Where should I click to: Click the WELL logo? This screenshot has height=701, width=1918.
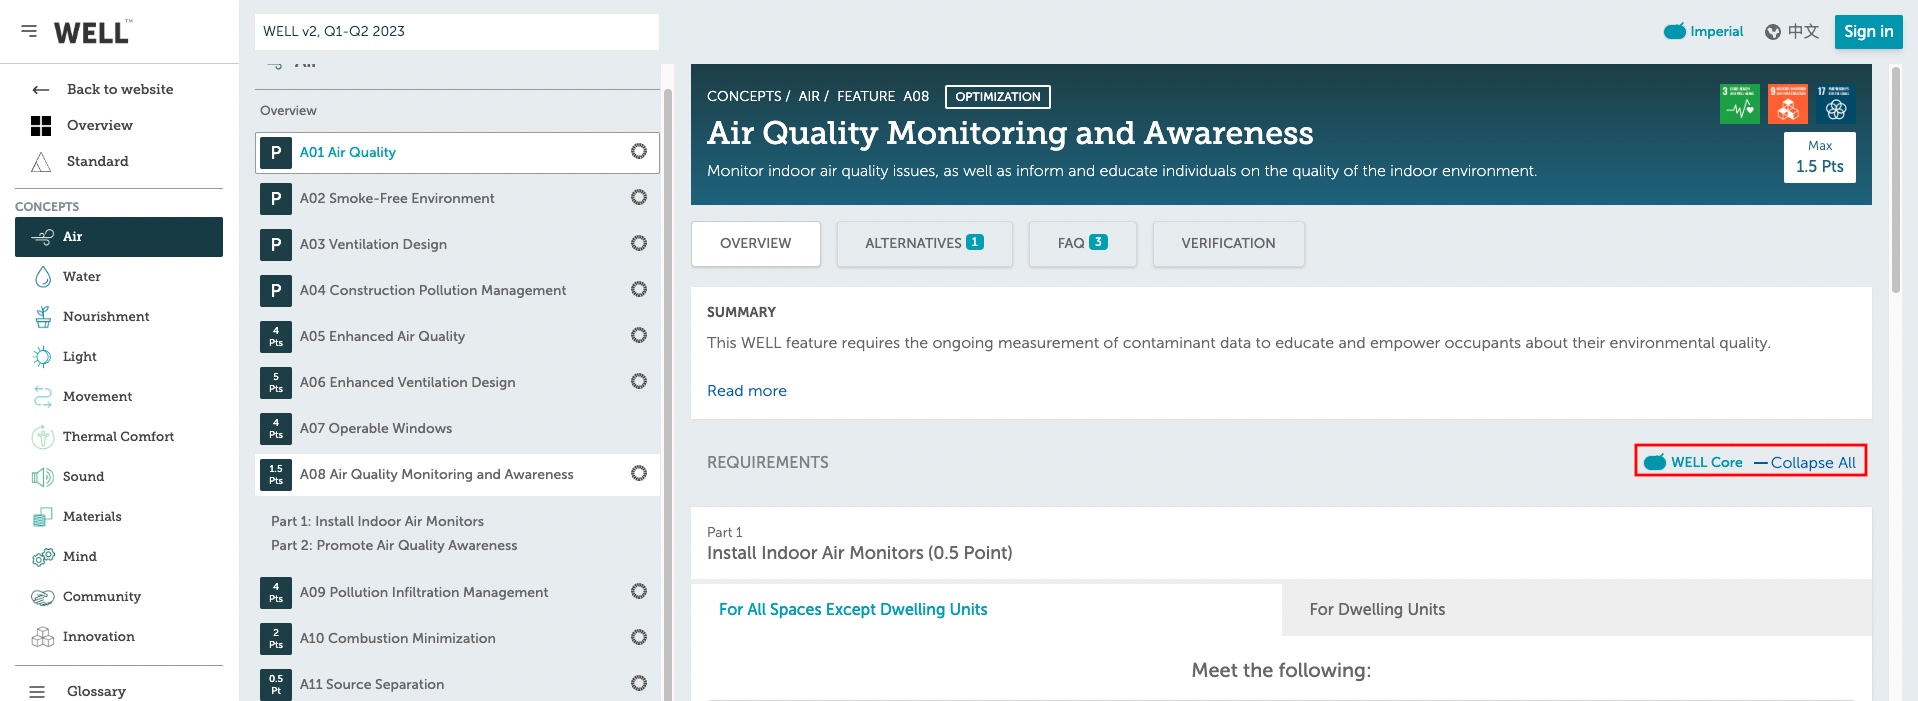click(x=92, y=32)
